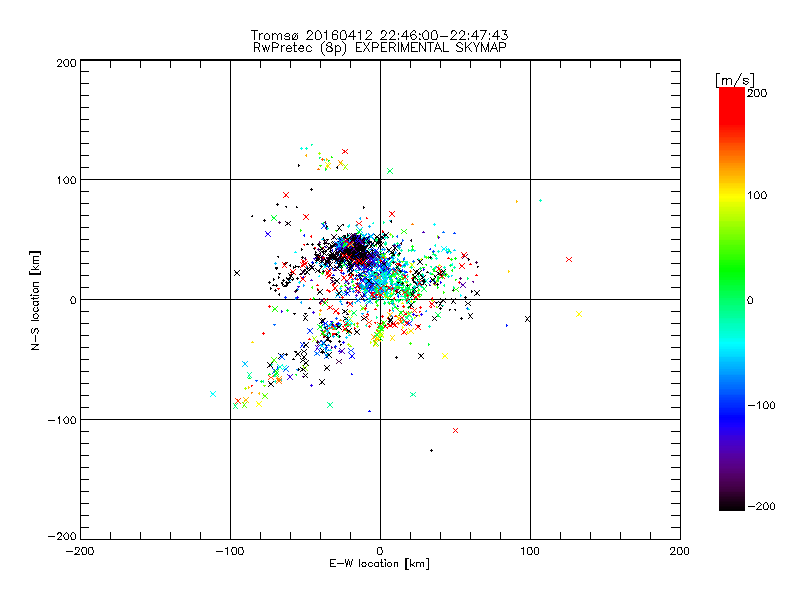Image resolution: width=800 pixels, height=600 pixels.
Task: Click the x-axis tick label '0'
Action: 380,552
